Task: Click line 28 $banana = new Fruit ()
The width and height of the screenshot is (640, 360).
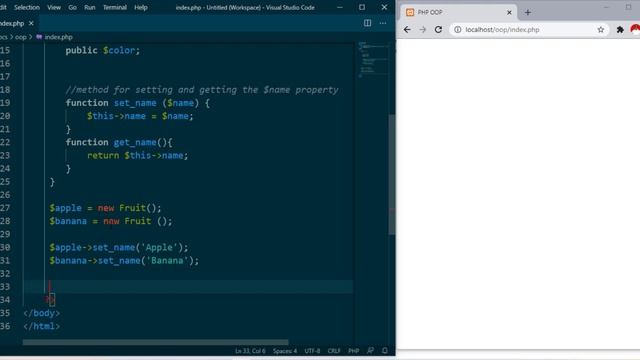Action: 111,221
